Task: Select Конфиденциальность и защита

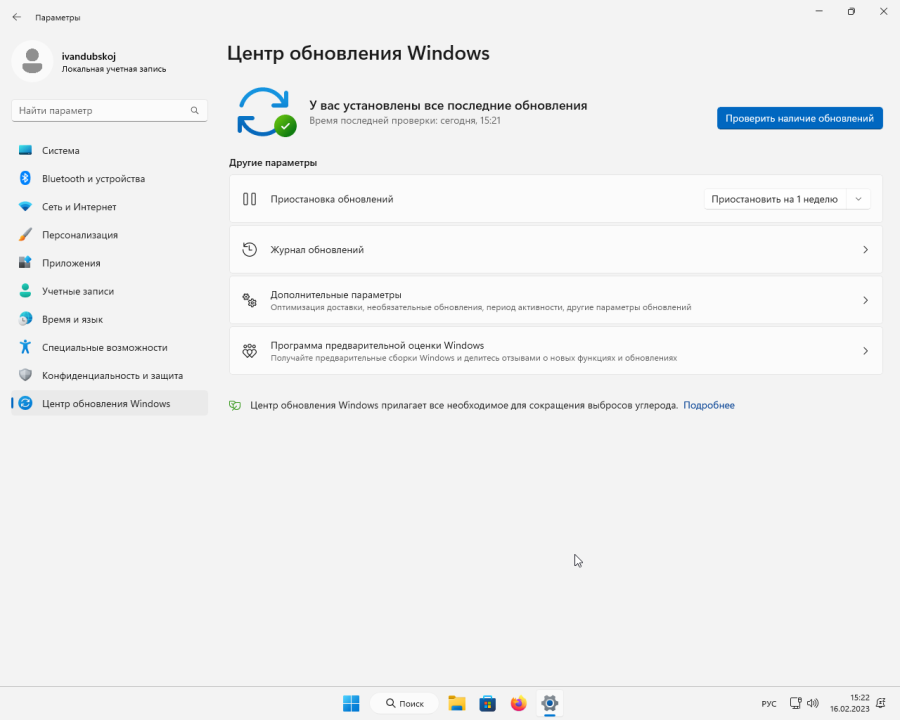Action: click(x=110, y=376)
